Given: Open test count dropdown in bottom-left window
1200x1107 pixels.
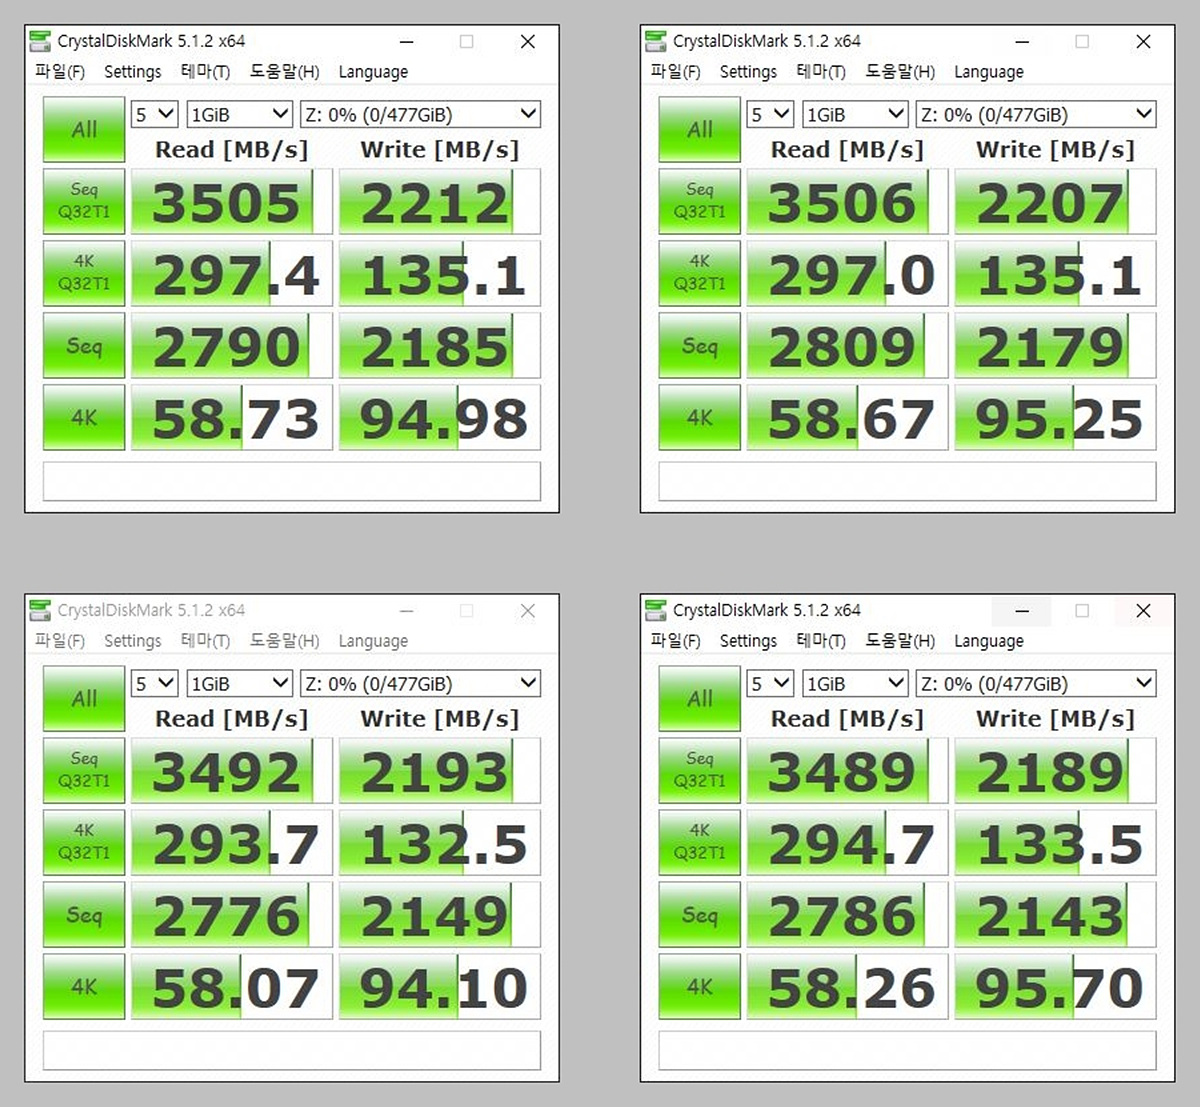Looking at the screenshot, I should (x=155, y=683).
